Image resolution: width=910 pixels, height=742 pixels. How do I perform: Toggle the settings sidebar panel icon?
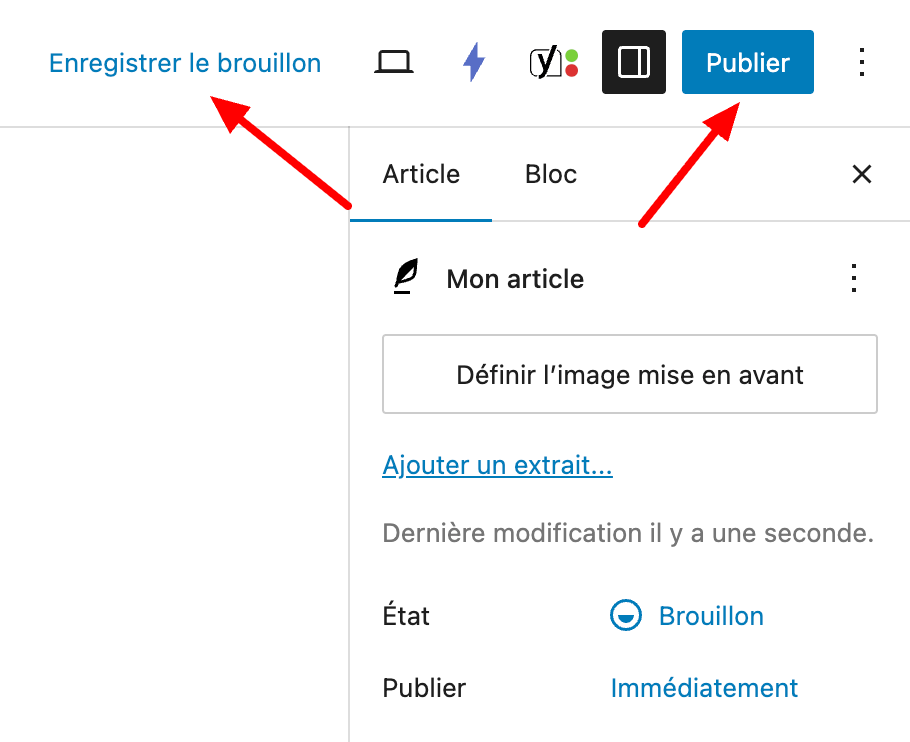(x=633, y=61)
